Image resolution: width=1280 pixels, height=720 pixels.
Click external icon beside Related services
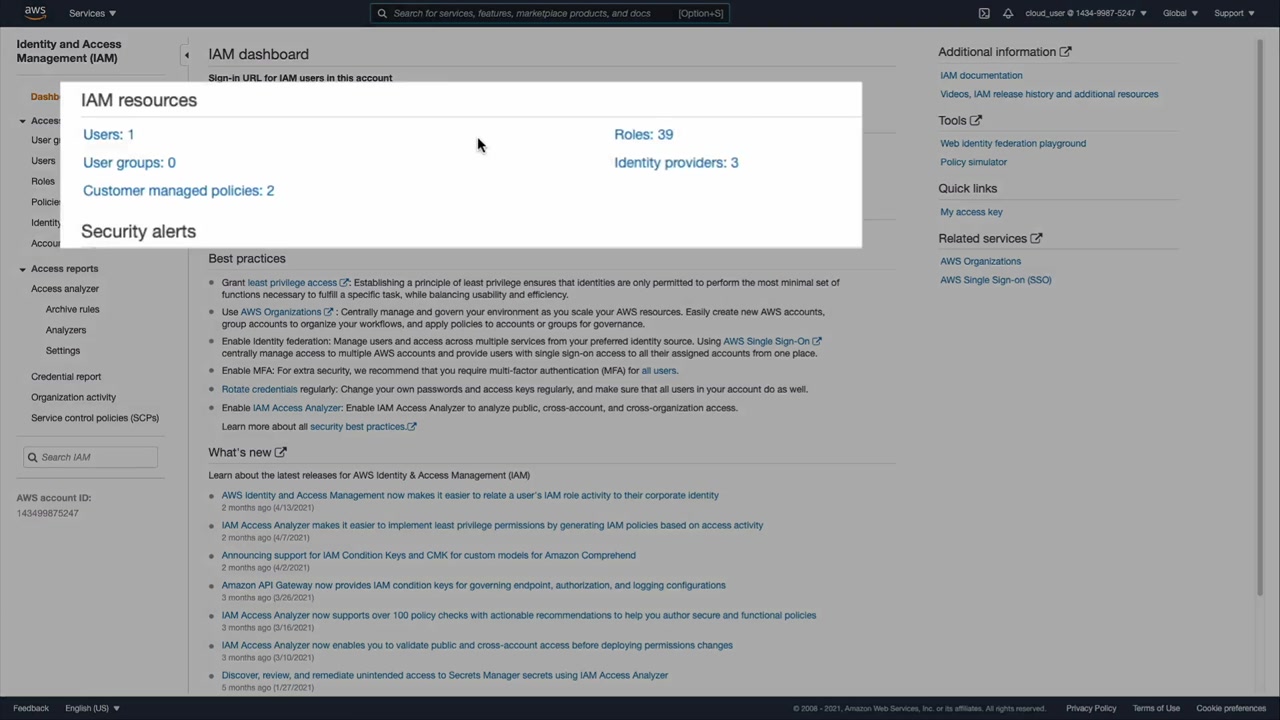pyautogui.click(x=1037, y=239)
